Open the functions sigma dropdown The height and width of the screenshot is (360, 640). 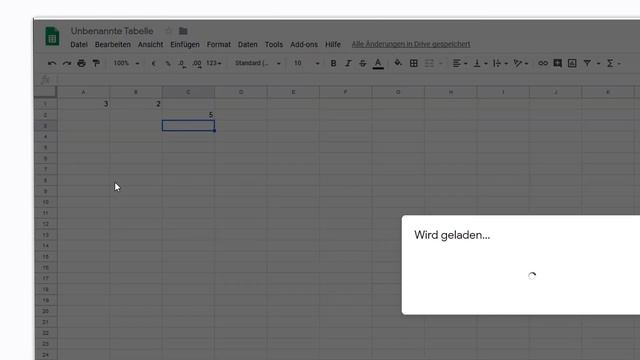click(x=613, y=63)
